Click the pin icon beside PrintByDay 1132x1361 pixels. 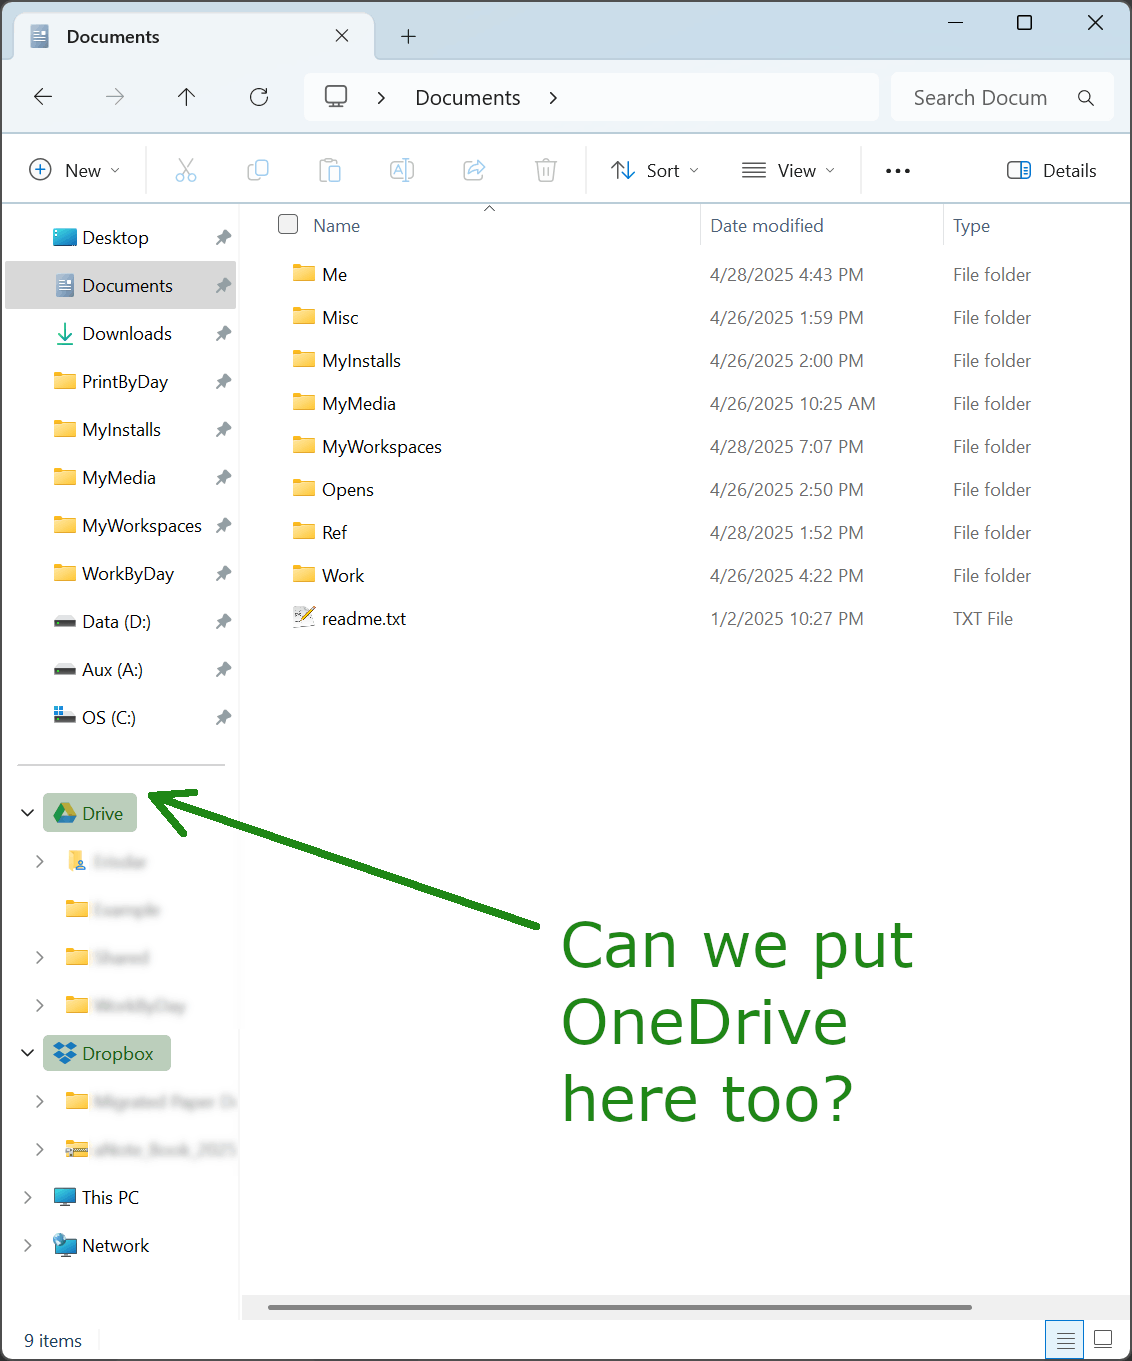click(223, 382)
